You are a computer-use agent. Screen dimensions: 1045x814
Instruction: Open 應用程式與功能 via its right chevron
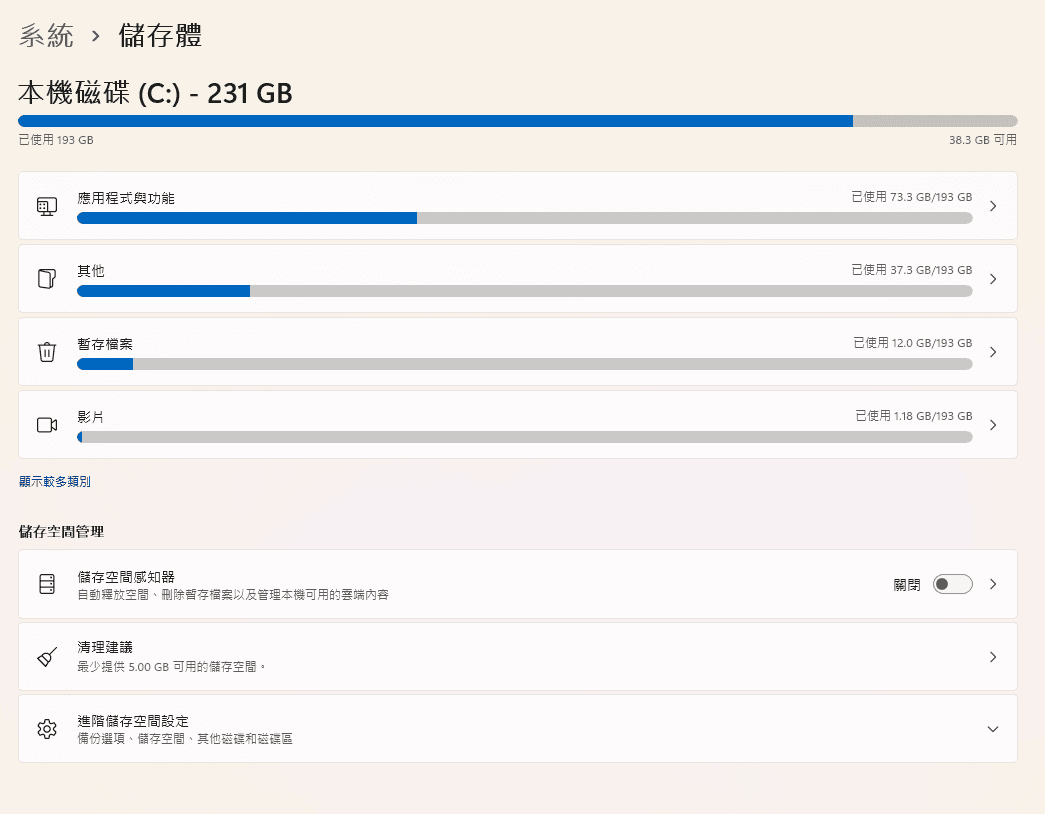992,206
